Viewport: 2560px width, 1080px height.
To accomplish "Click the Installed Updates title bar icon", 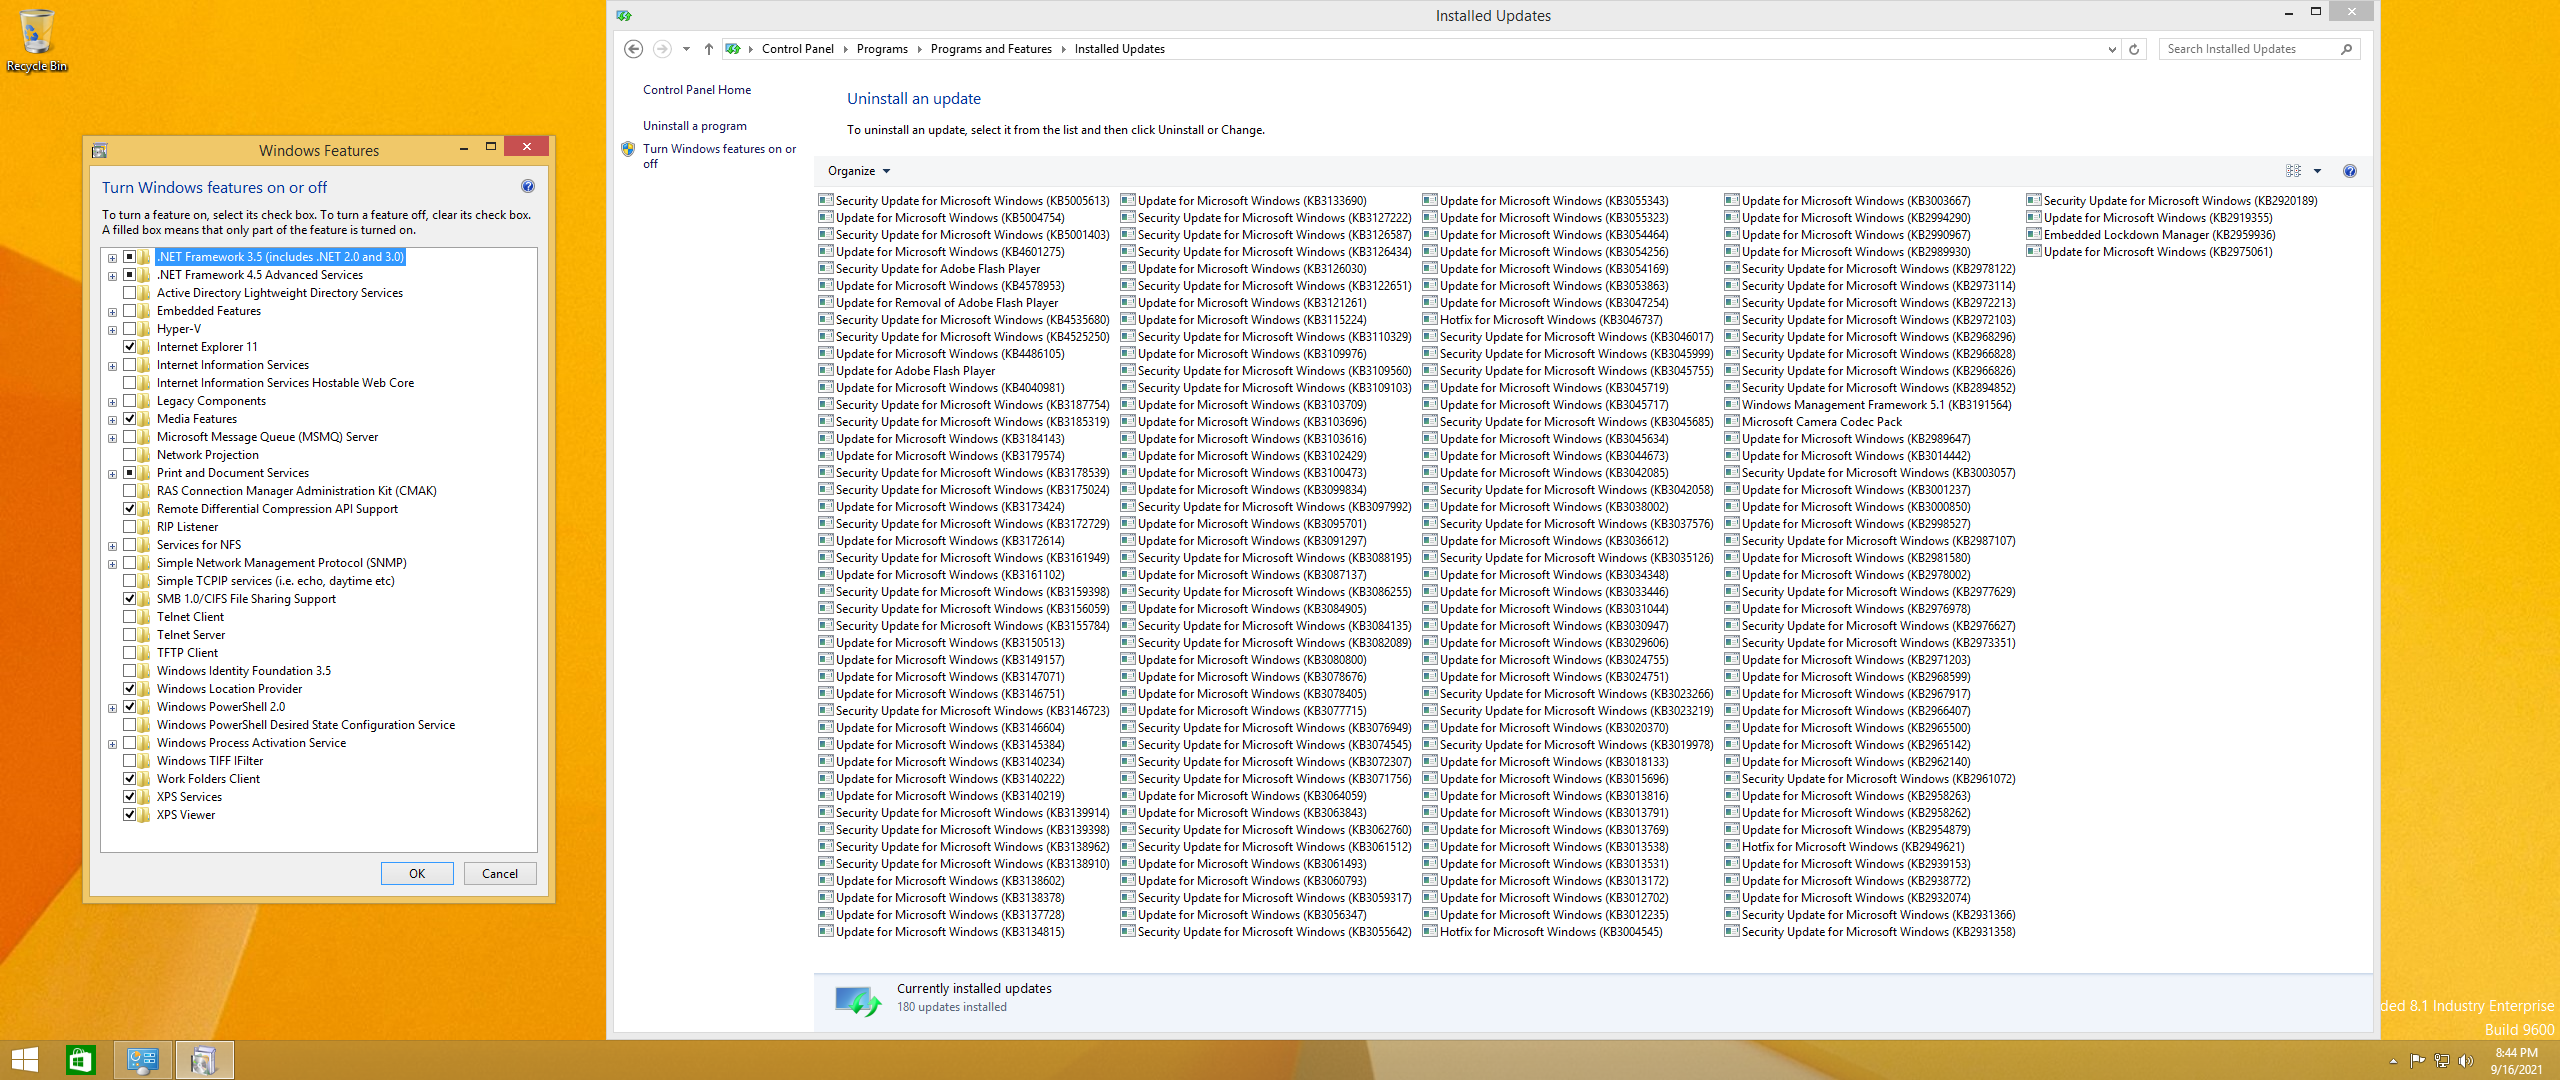I will (624, 15).
